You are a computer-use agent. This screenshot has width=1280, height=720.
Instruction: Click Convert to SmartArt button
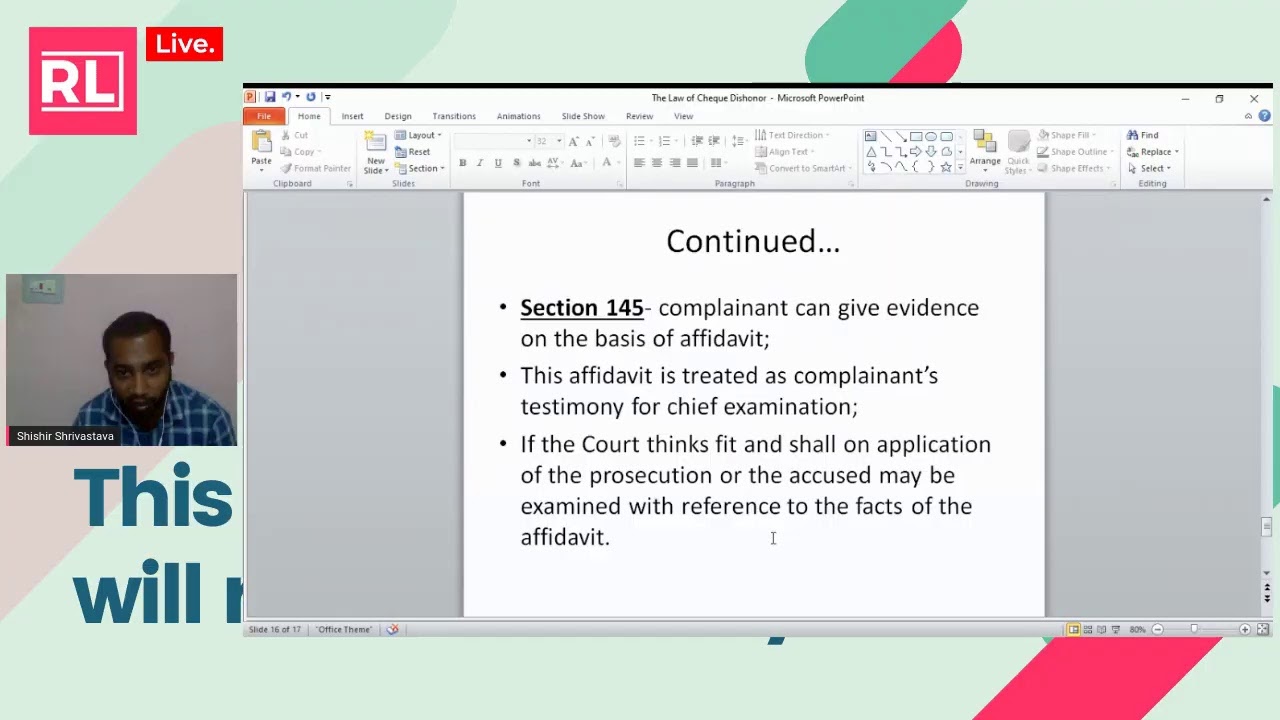801,168
